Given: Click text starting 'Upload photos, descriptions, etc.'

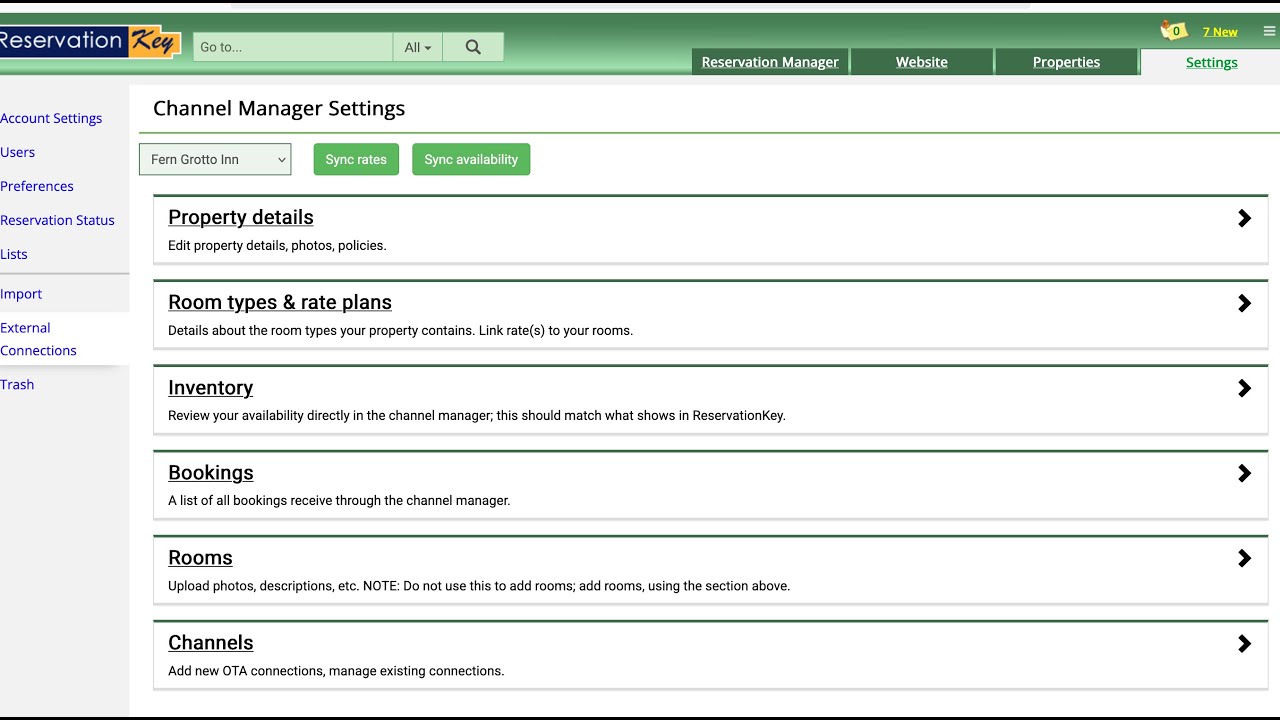Looking at the screenshot, I should click(479, 586).
